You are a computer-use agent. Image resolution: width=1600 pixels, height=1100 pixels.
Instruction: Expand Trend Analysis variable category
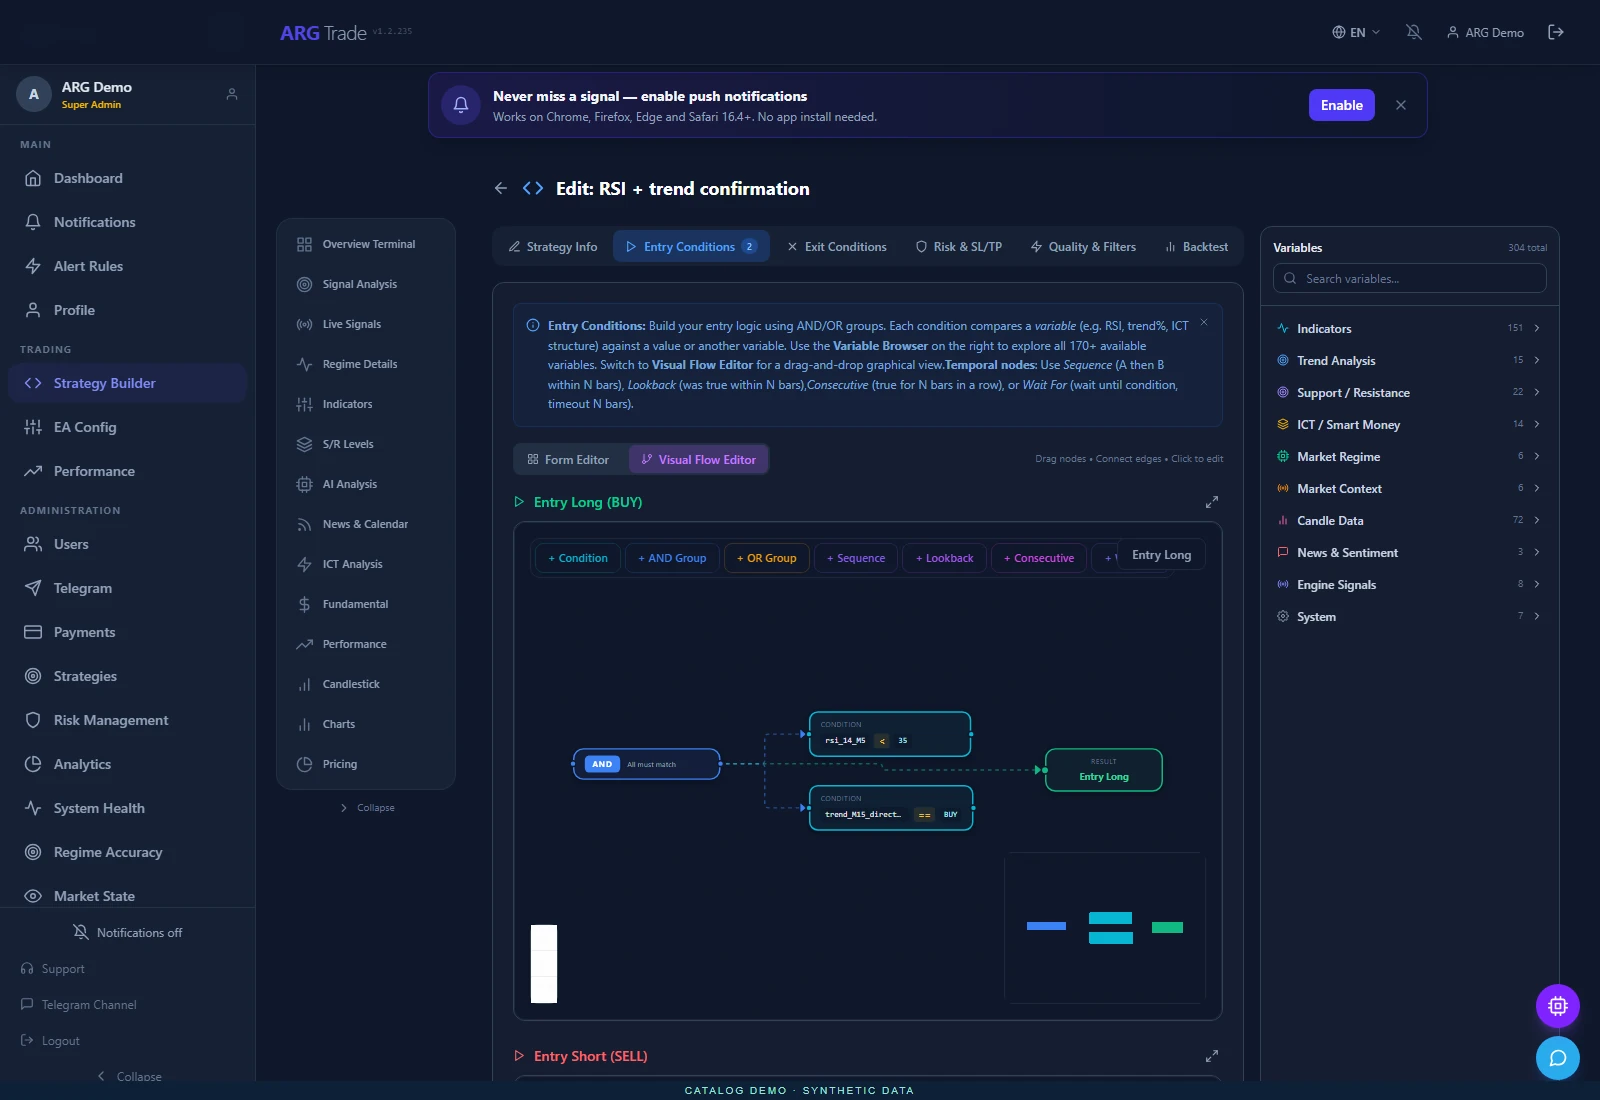click(x=1410, y=360)
